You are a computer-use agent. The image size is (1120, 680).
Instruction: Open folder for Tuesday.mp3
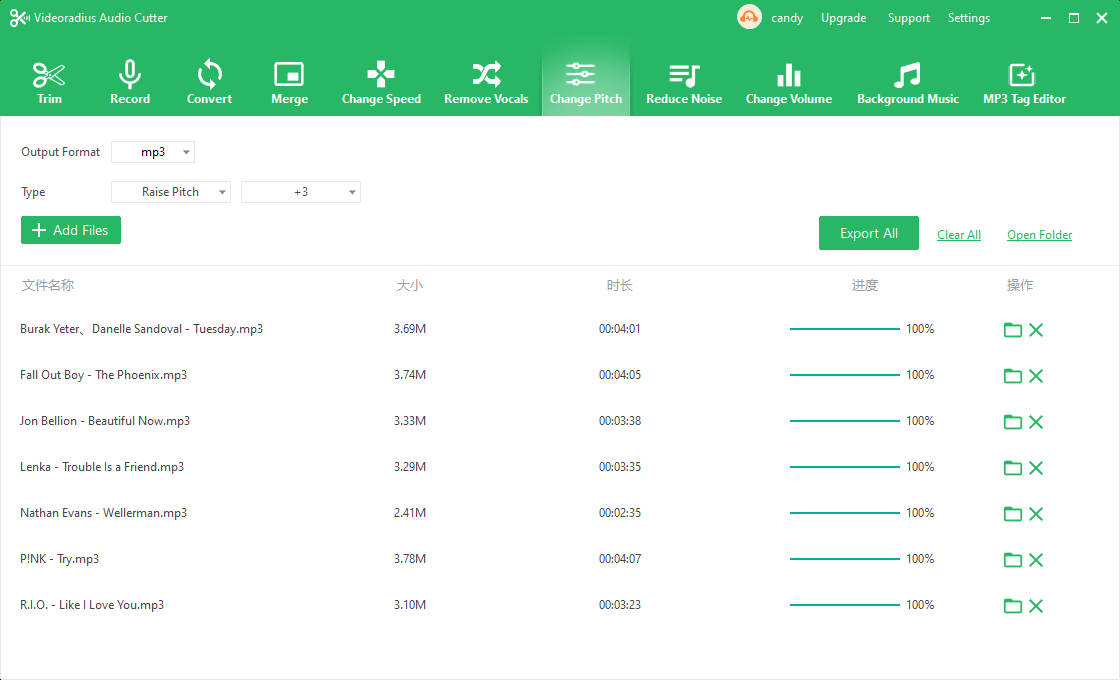click(x=1012, y=329)
